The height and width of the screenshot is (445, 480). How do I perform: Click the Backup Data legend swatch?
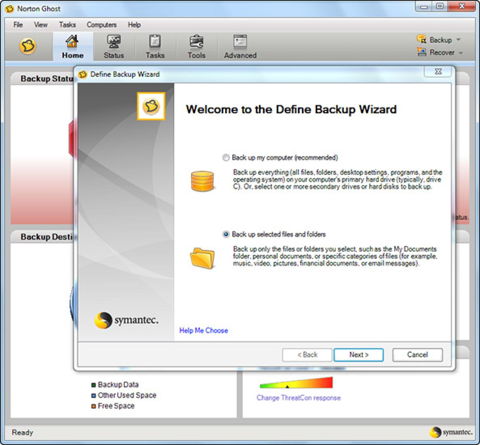[x=94, y=385]
